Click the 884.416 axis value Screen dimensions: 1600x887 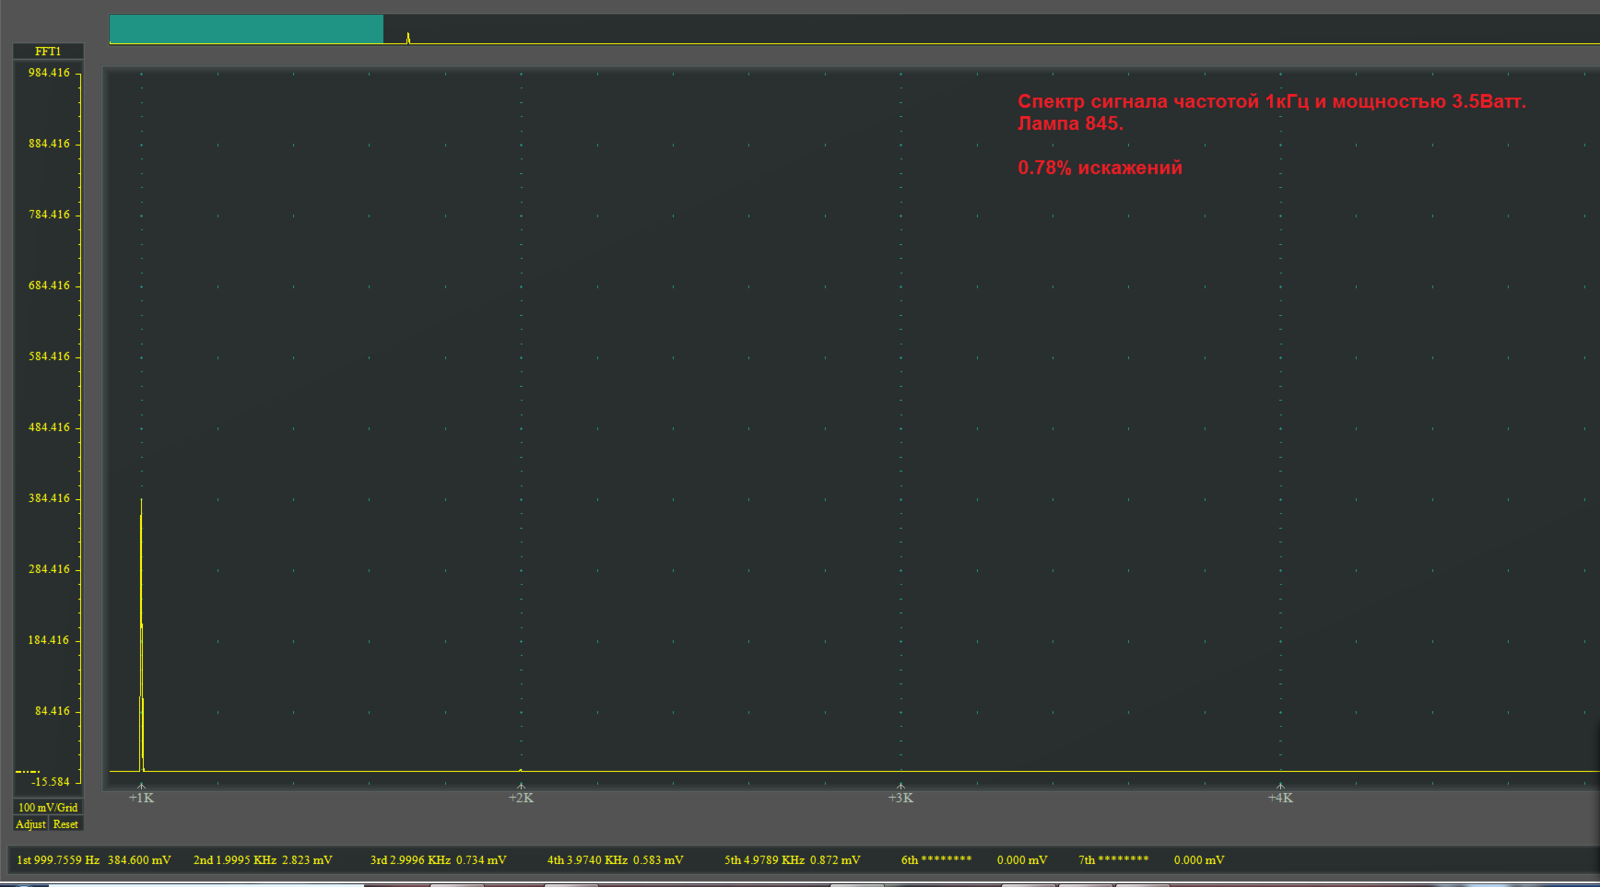(x=49, y=144)
